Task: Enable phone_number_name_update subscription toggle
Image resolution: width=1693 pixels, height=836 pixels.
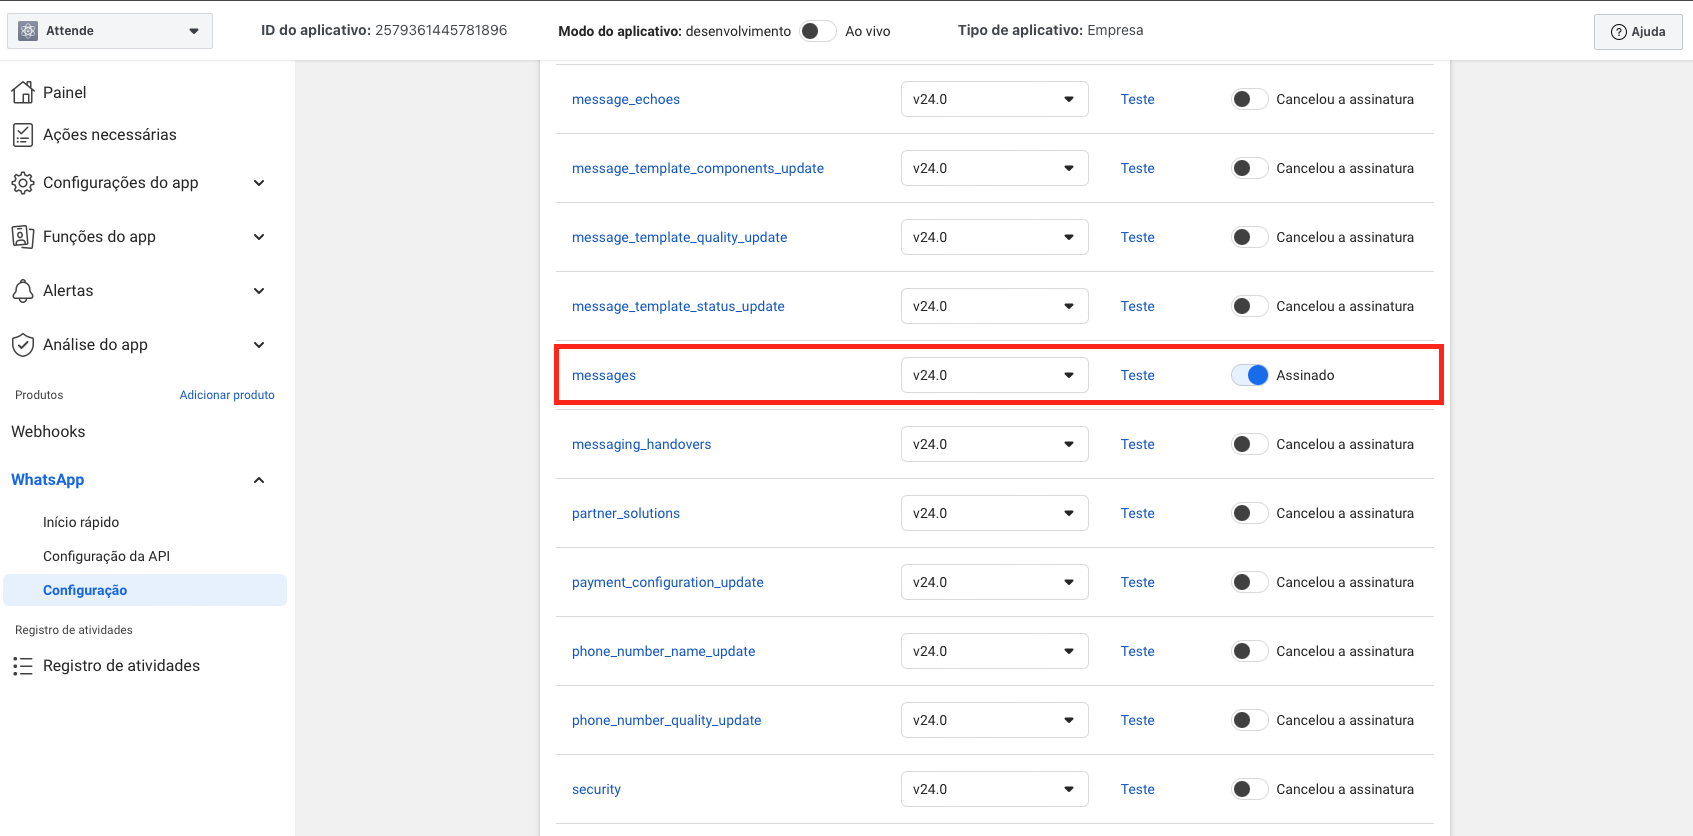Action: point(1249,651)
